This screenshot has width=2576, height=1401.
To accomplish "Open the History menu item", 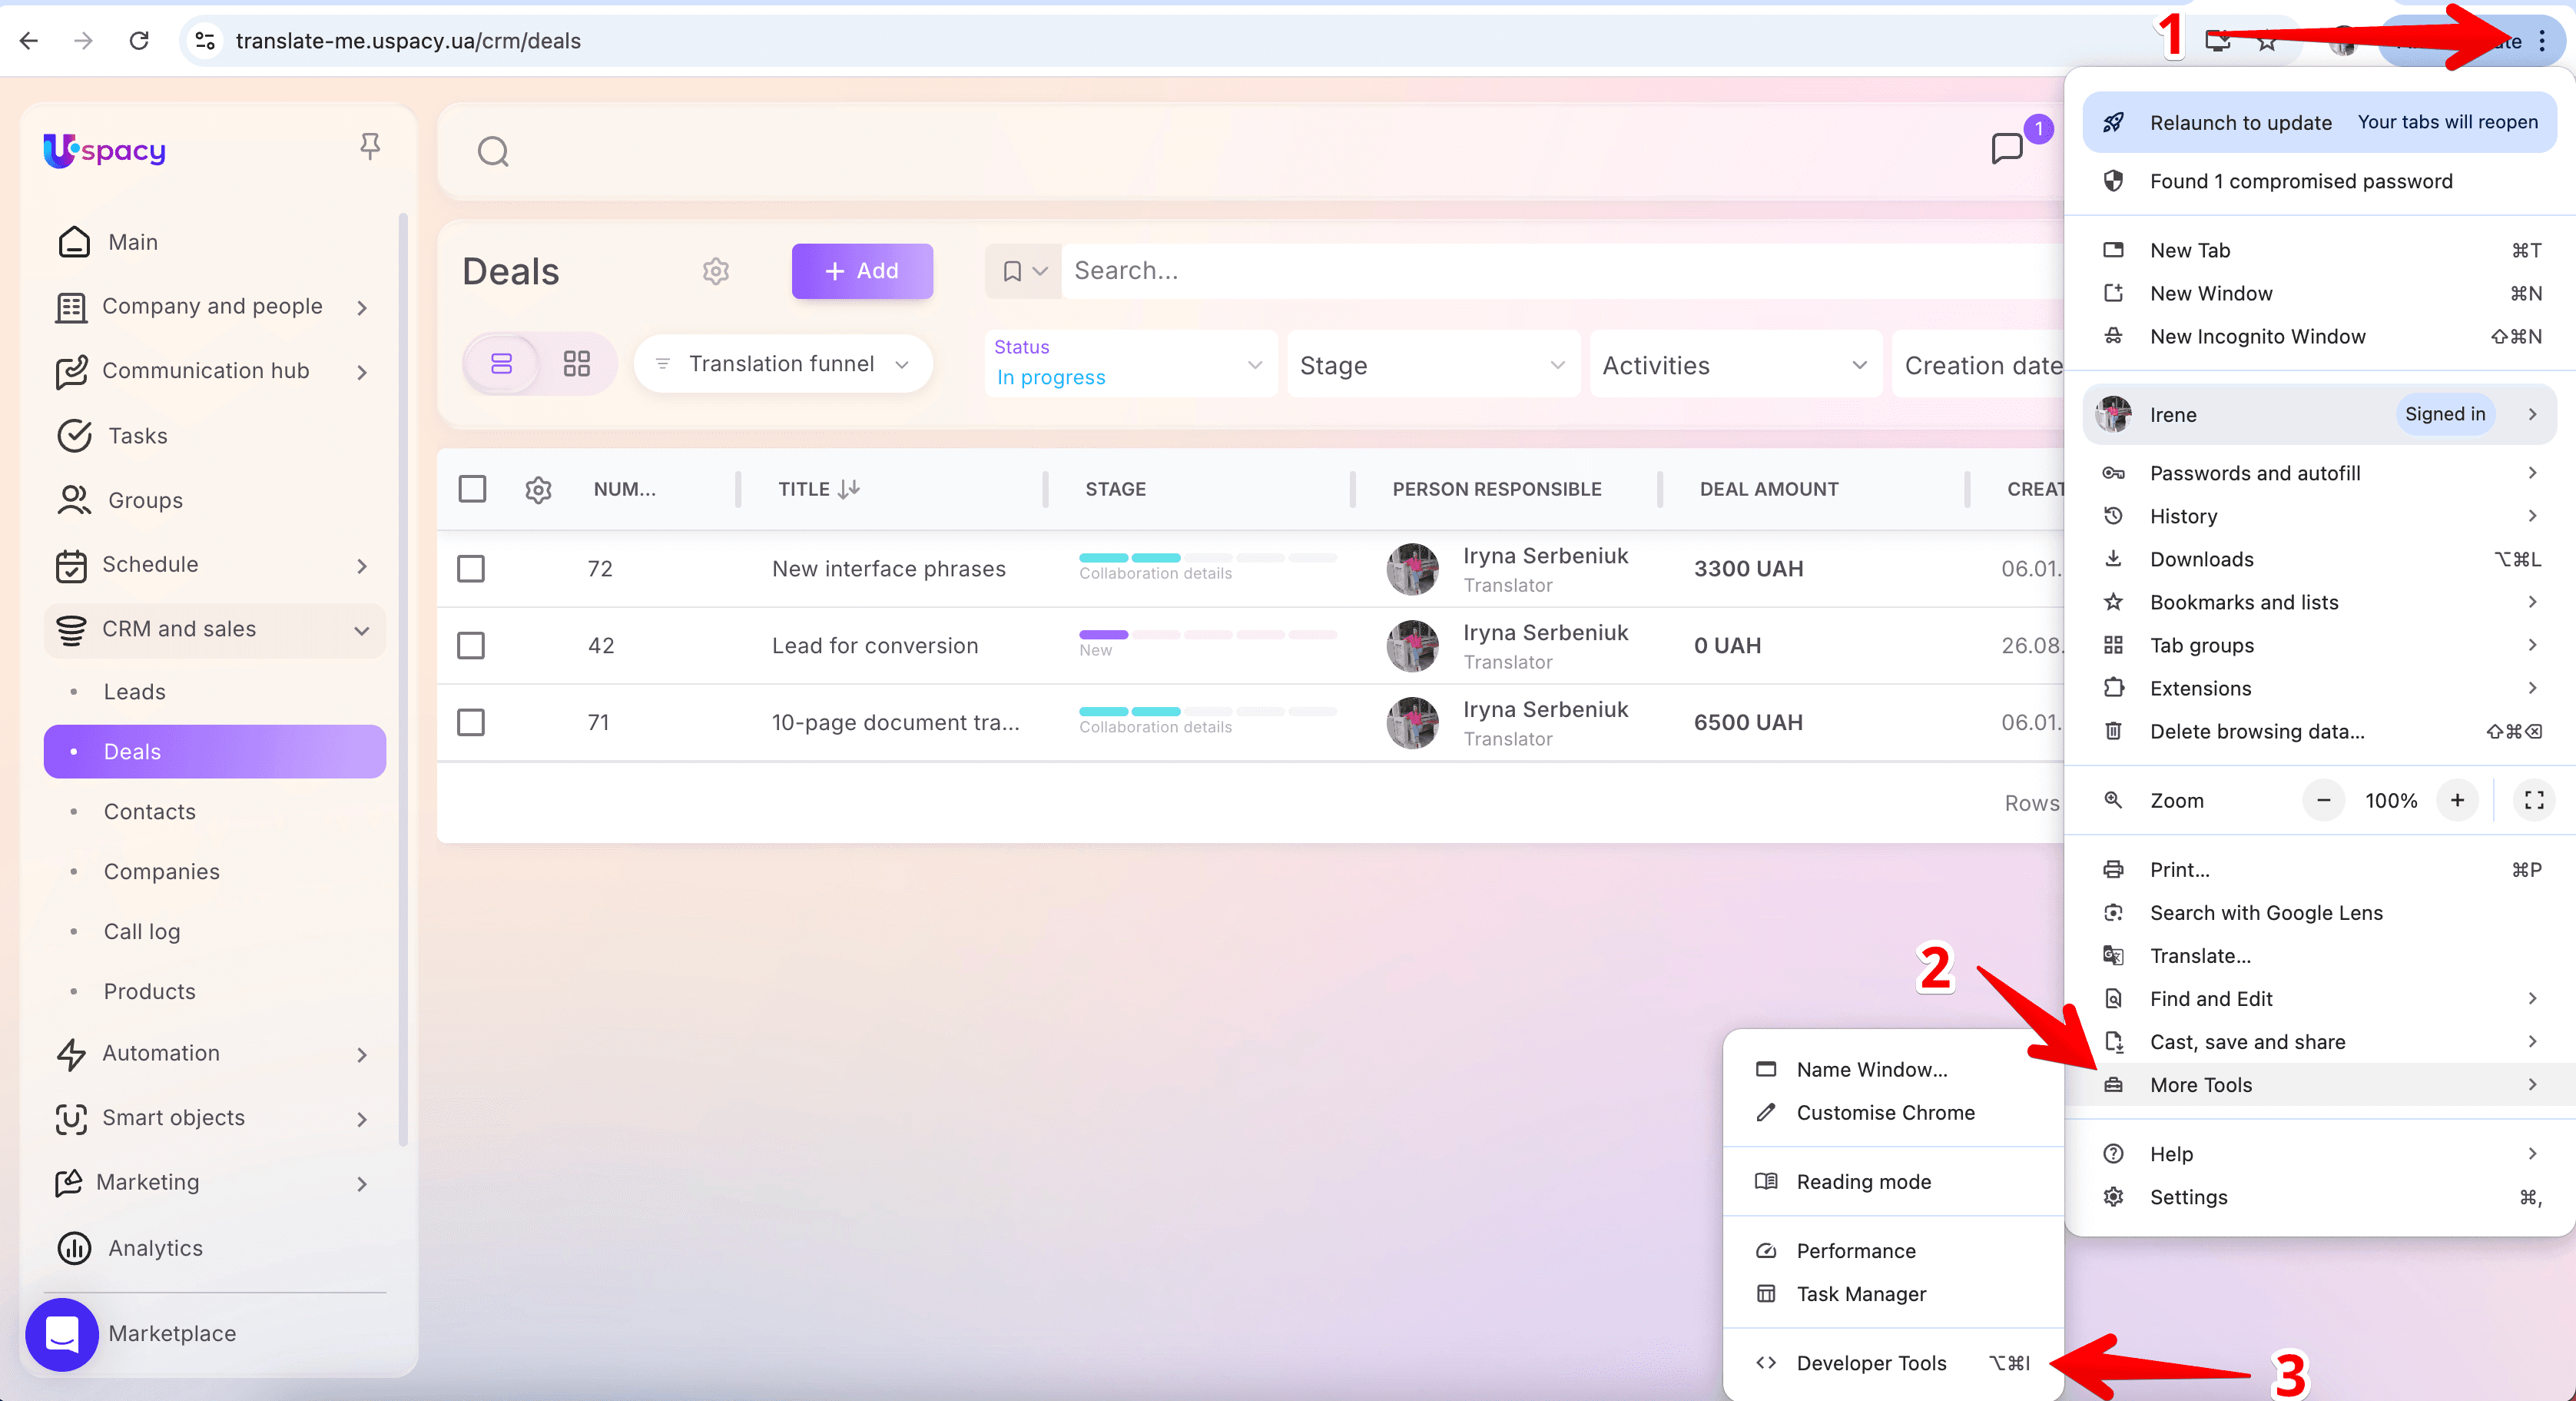I will 2183,516.
